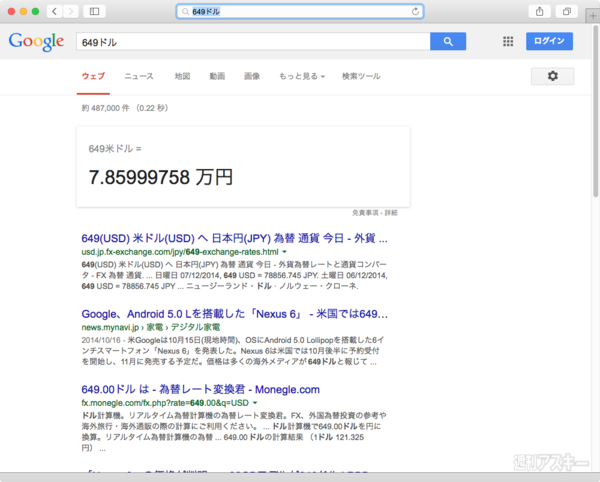
Task: Switch to the ニュース tab
Action: 139,76
